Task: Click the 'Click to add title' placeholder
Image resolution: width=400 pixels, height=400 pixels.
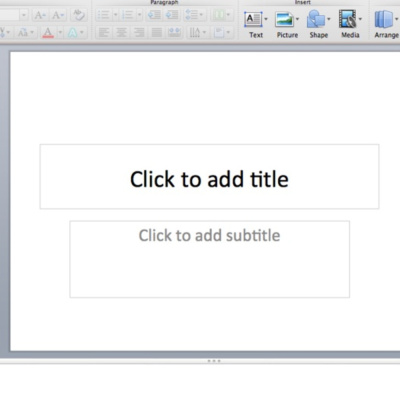Action: (209, 177)
